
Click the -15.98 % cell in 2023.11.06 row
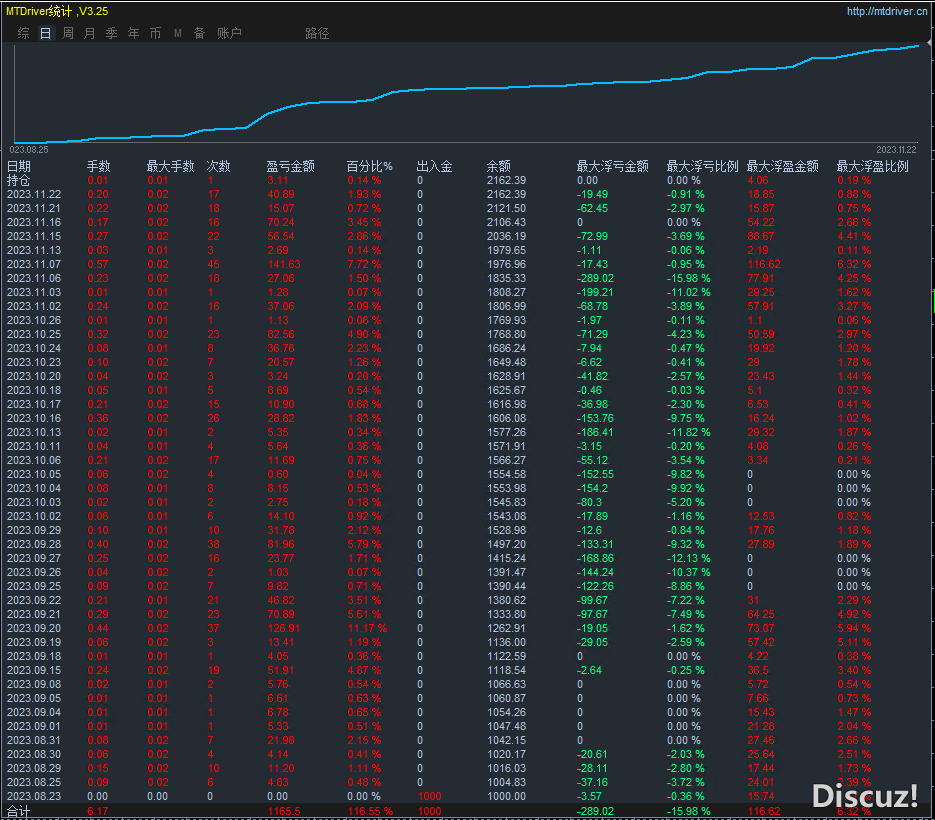pos(689,279)
